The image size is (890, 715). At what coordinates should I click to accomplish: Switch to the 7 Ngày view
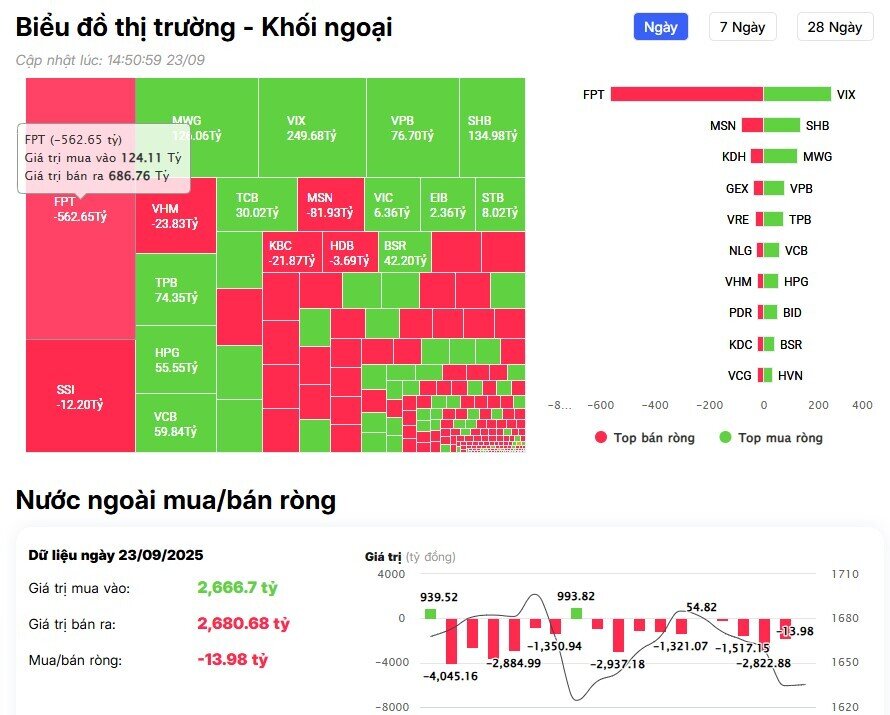pyautogui.click(x=744, y=27)
